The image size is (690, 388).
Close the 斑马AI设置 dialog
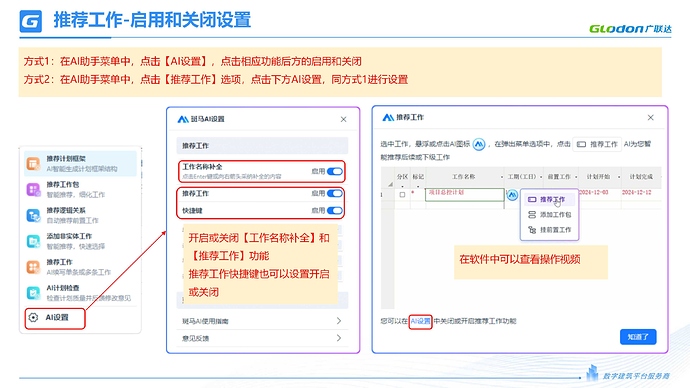pos(343,119)
